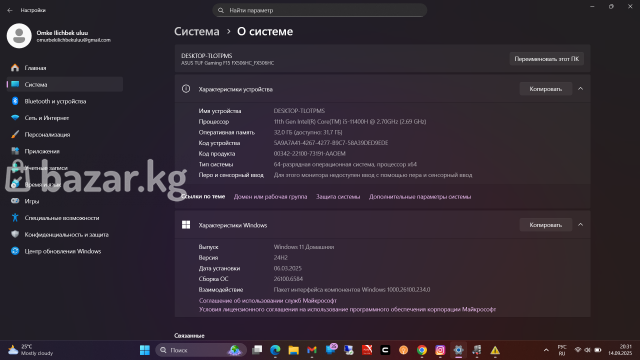Click the Конфиденциальность и защита shield icon
This screenshot has width=640, height=360.
tap(15, 234)
